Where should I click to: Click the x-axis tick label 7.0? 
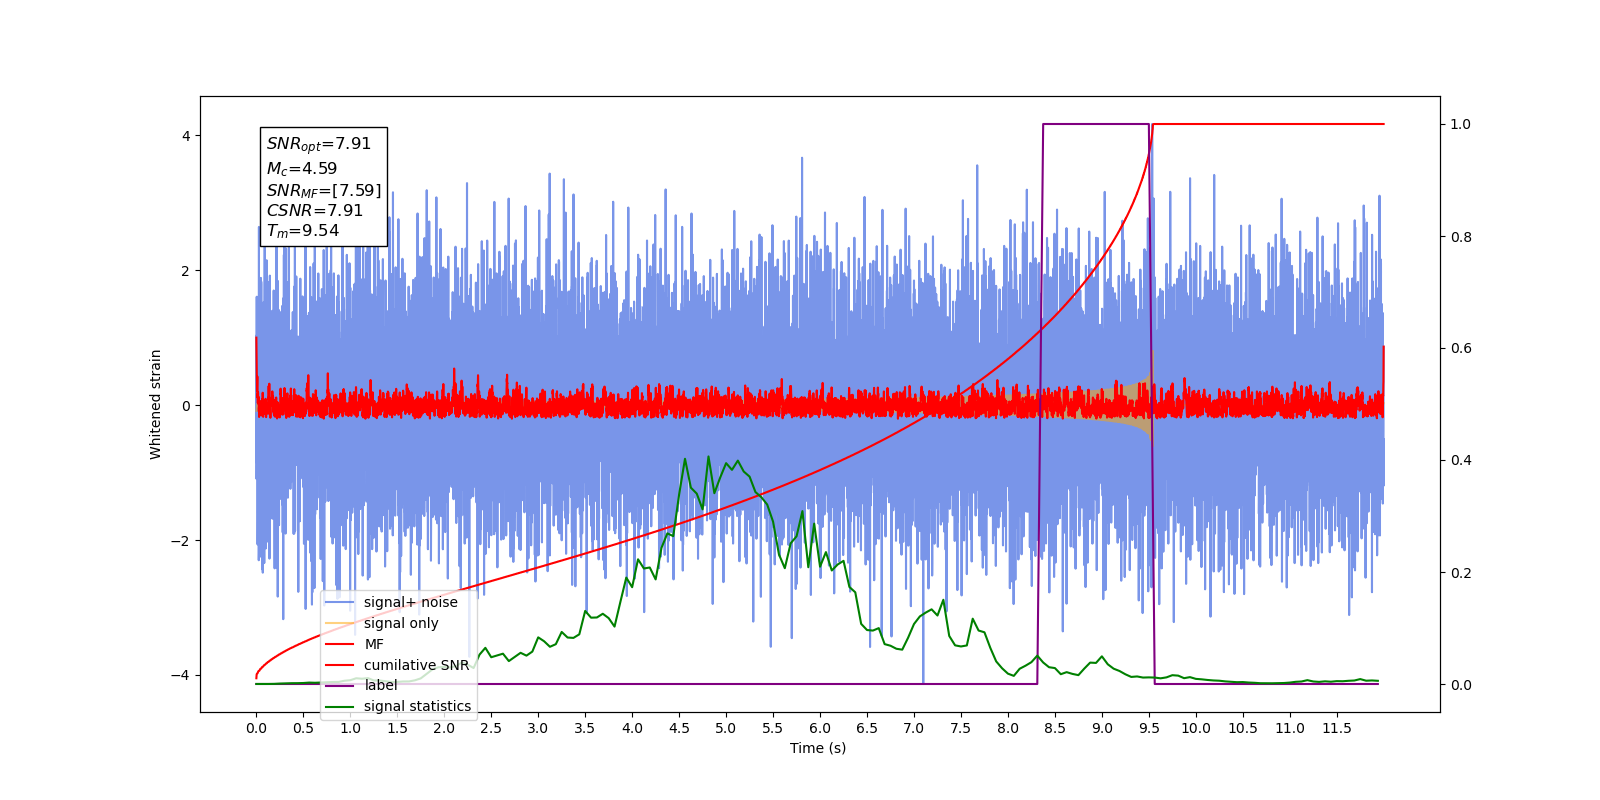(914, 728)
